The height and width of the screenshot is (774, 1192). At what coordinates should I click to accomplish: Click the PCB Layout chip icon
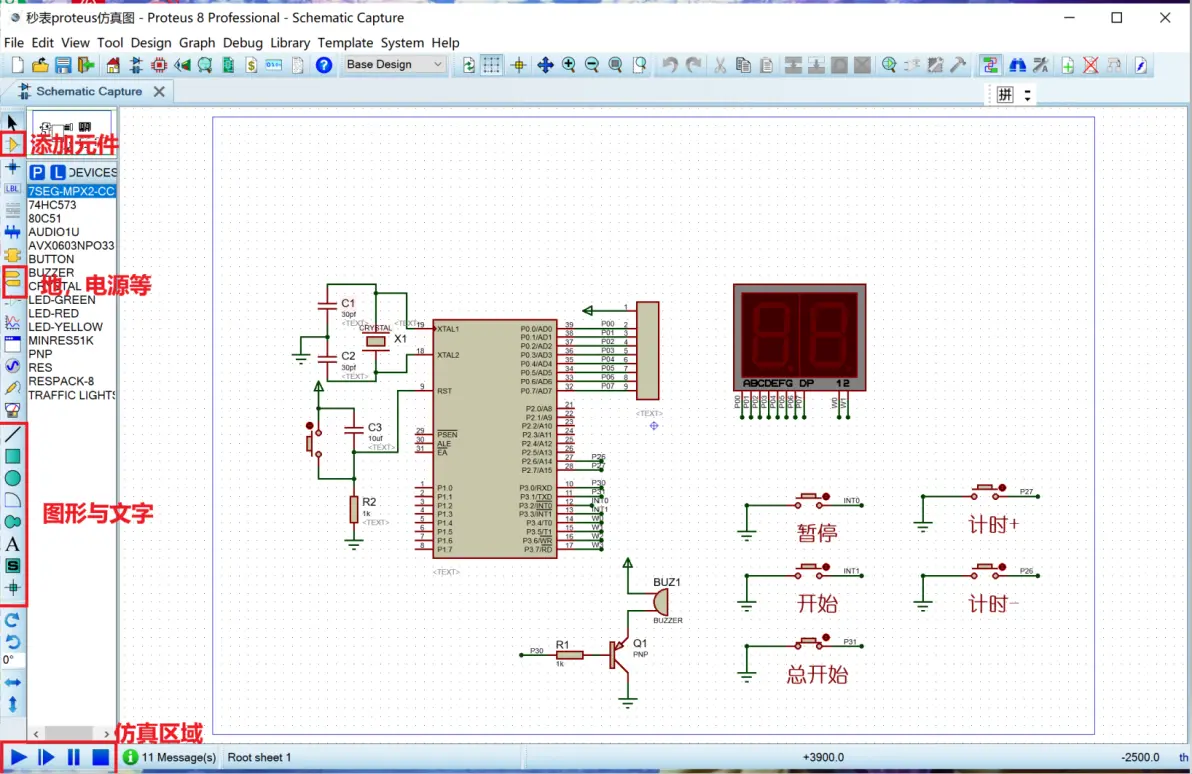point(158,65)
